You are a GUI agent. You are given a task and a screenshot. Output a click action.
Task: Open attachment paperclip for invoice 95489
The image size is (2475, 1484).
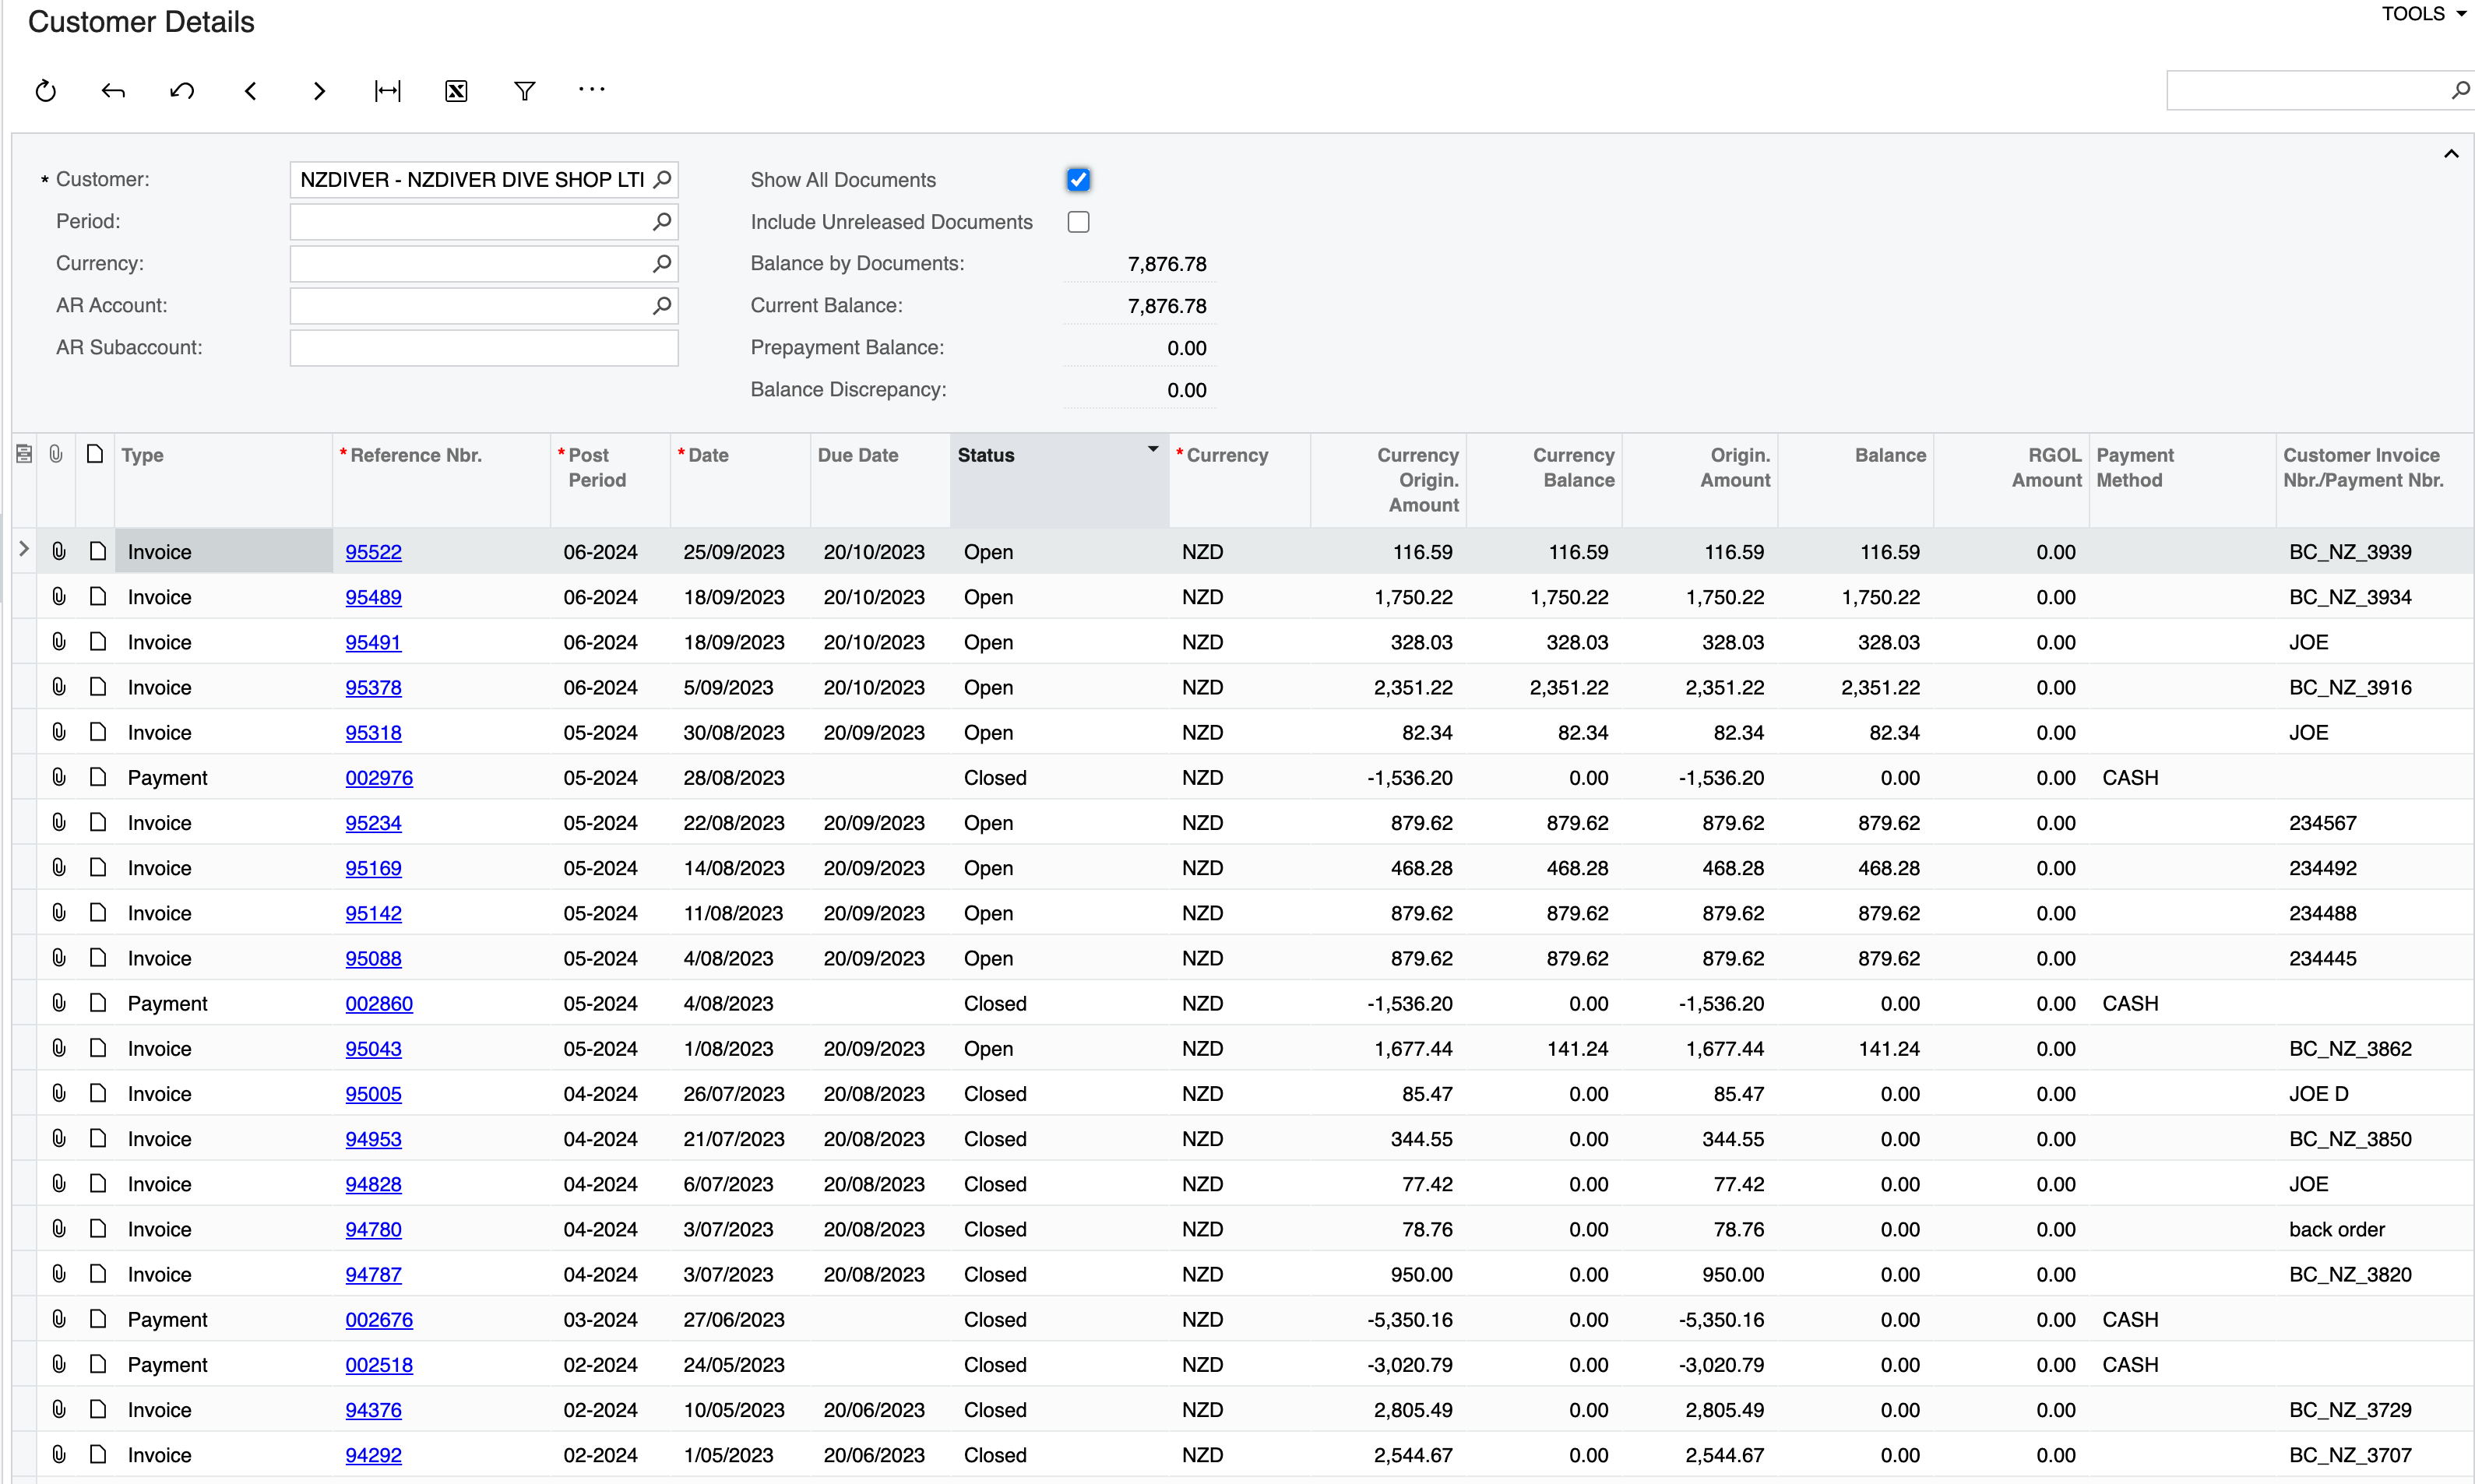(x=59, y=597)
